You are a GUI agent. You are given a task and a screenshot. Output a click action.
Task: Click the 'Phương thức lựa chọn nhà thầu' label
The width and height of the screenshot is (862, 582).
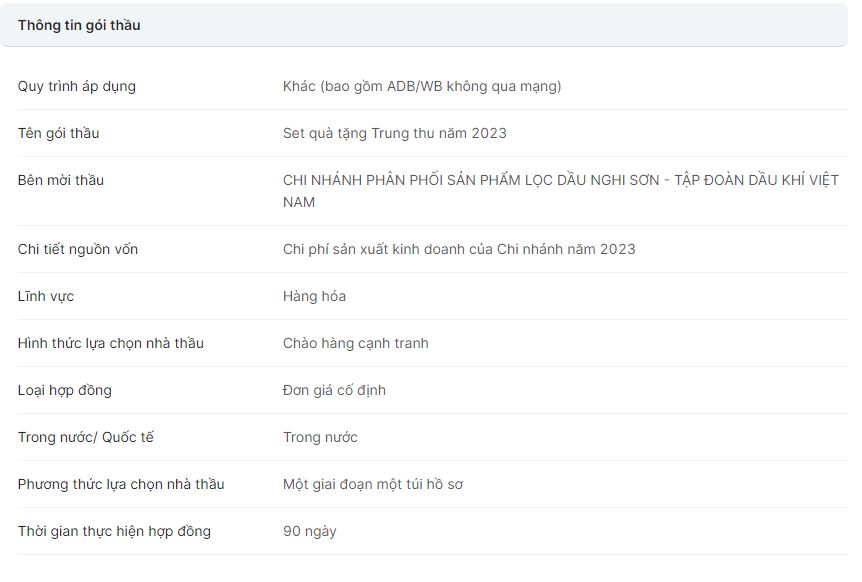pyautogui.click(x=121, y=484)
